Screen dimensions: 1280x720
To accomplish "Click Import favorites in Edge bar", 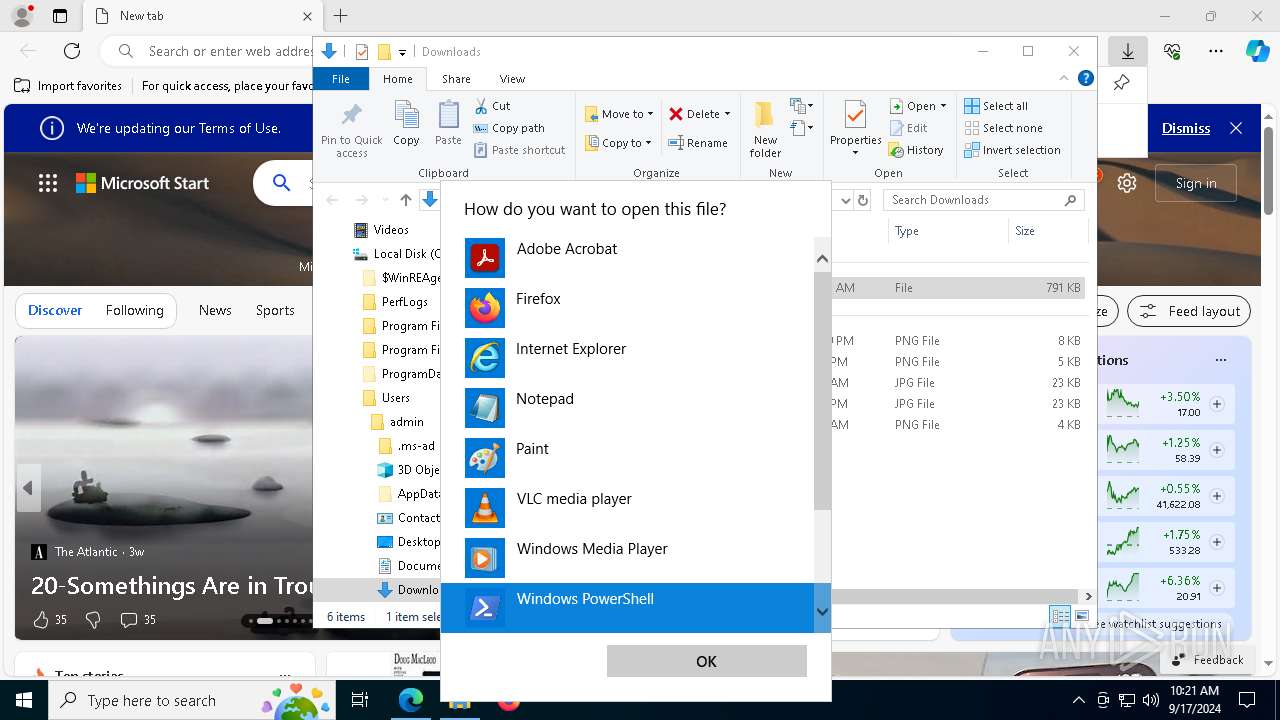I will click(68, 86).
